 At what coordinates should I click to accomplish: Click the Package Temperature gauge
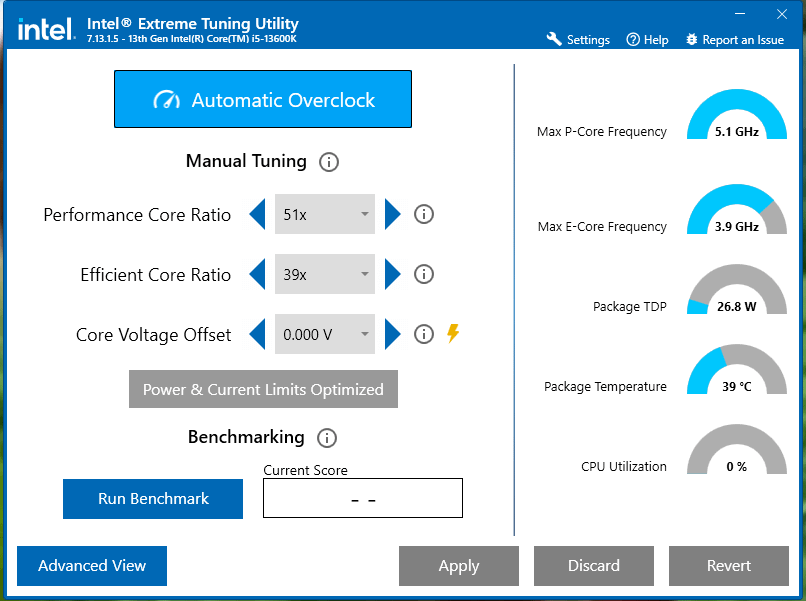pos(737,369)
